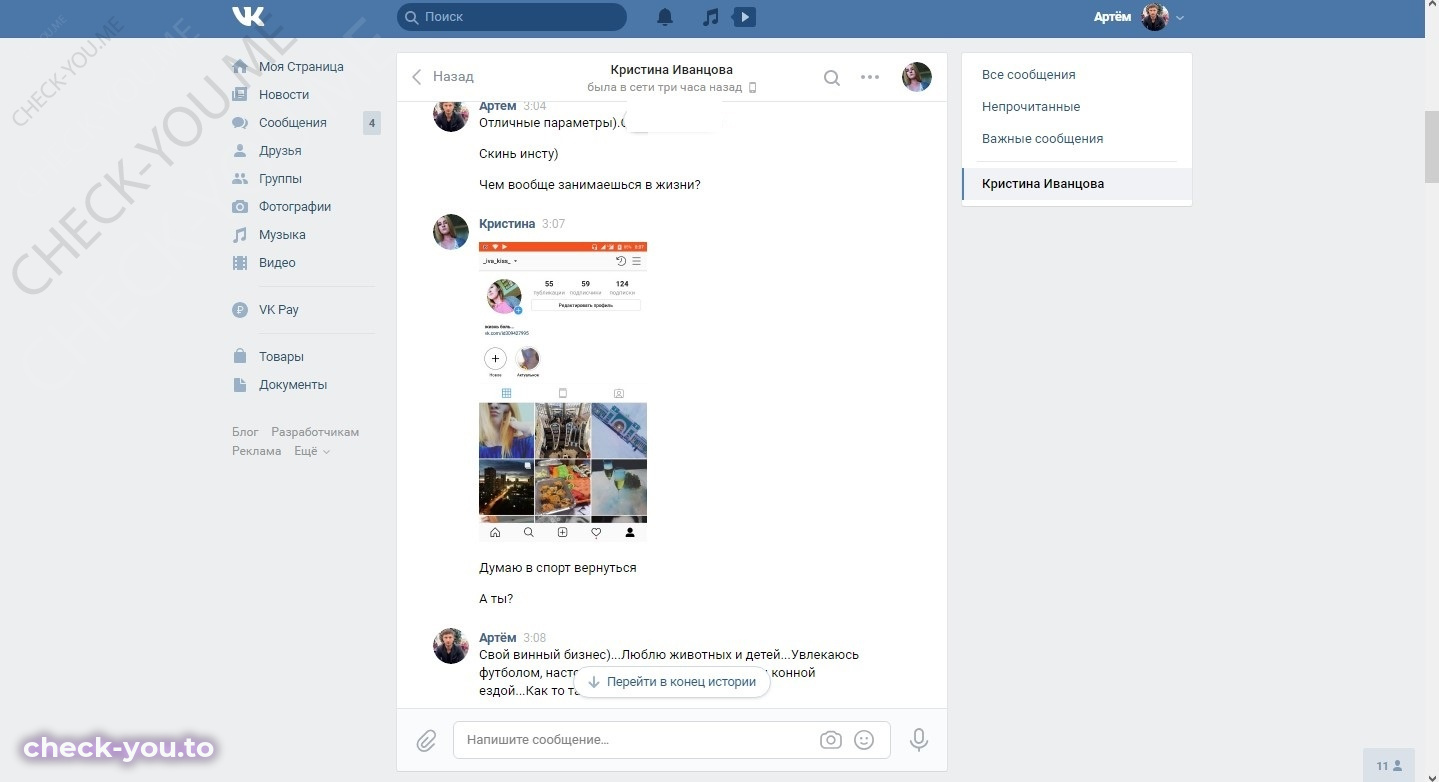The height and width of the screenshot is (782, 1439).
Task: Select the message "Чем вообще занимаешься в жизни?"
Action: point(590,185)
